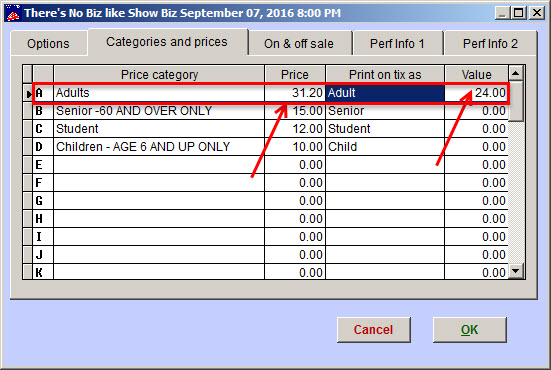551x370 pixels.
Task: Click row selector for row B
Action: click(28, 111)
